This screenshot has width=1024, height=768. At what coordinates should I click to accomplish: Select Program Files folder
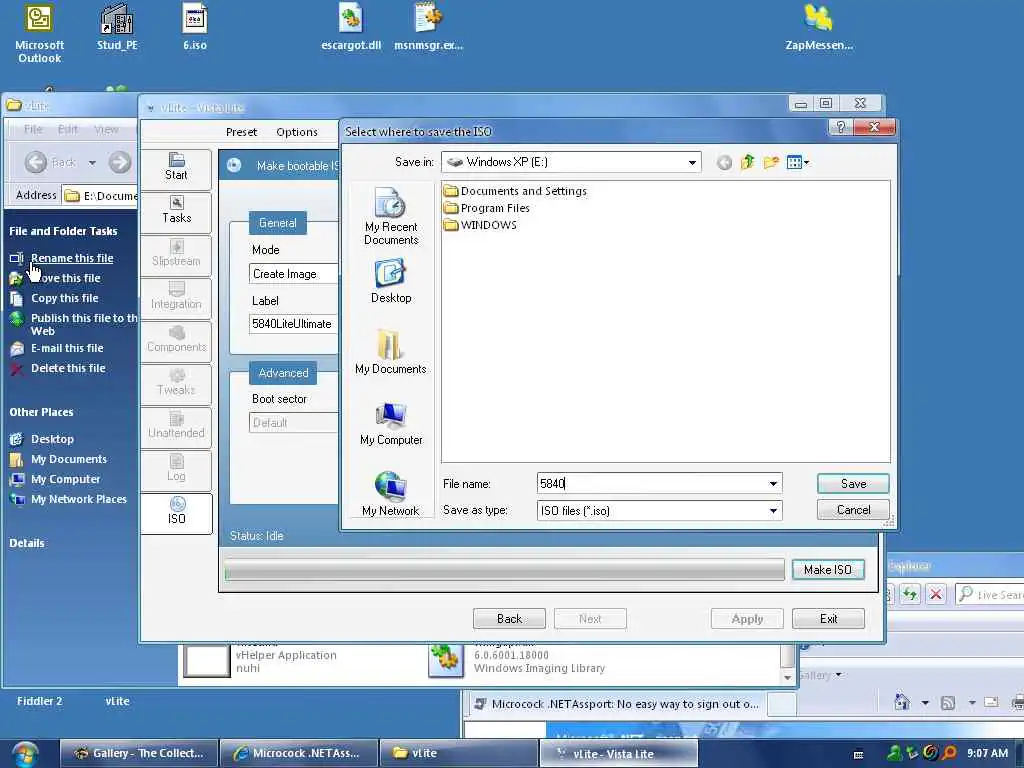tap(487, 208)
